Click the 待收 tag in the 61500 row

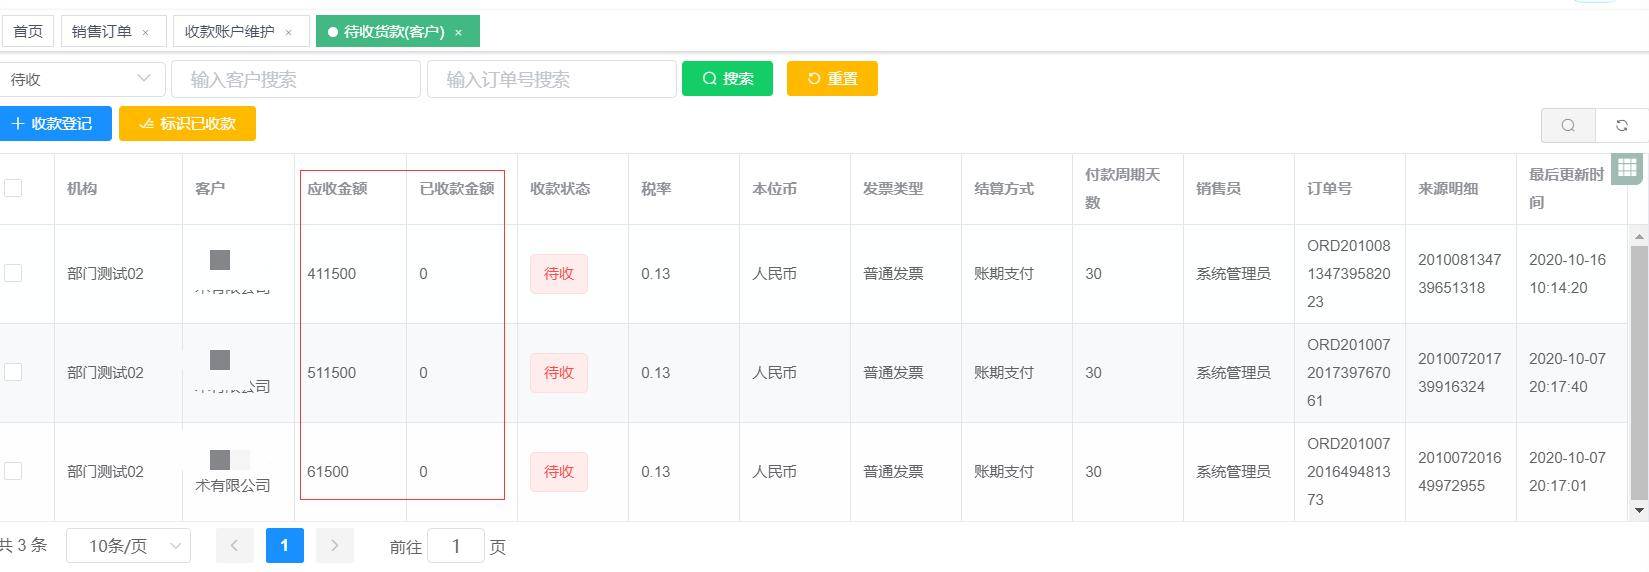click(x=559, y=471)
